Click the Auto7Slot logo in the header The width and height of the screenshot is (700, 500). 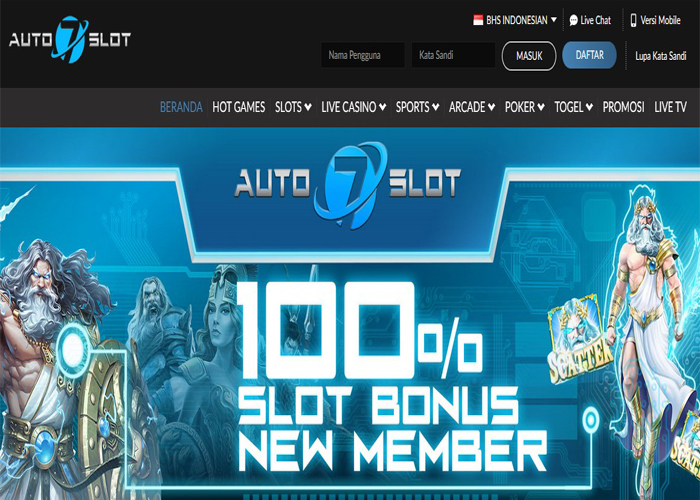[x=70, y=39]
